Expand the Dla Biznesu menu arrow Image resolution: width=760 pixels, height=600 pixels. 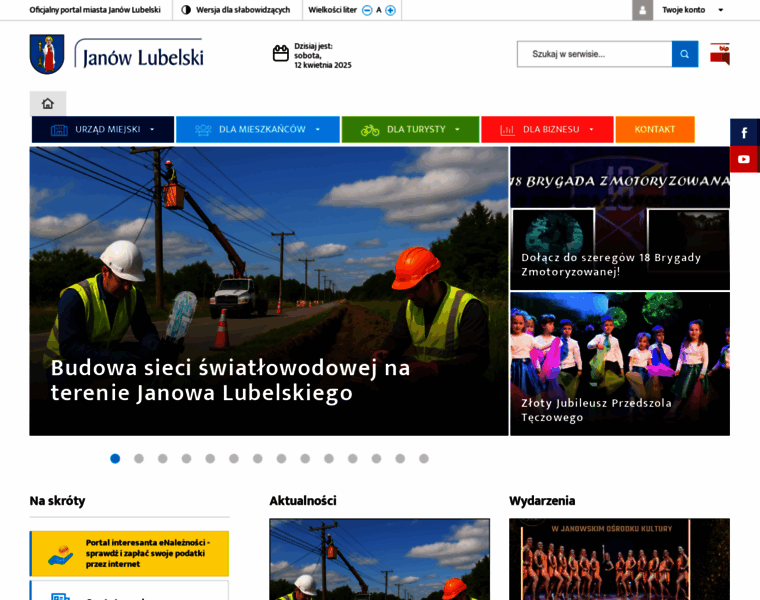(591, 129)
